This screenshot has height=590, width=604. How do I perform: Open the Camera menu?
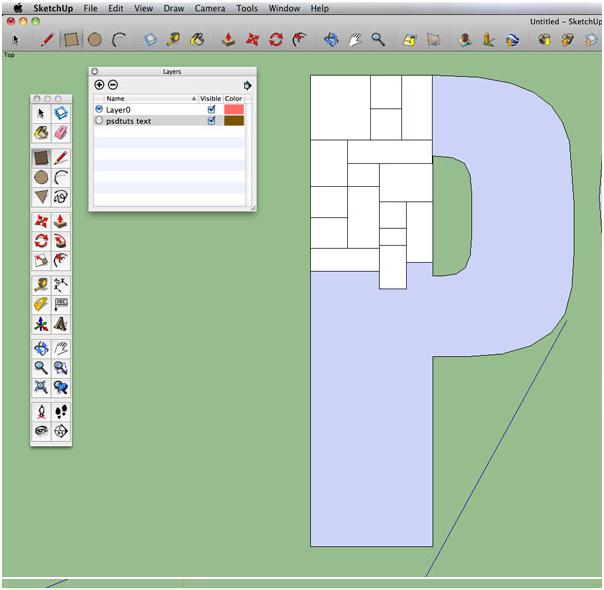pos(210,8)
